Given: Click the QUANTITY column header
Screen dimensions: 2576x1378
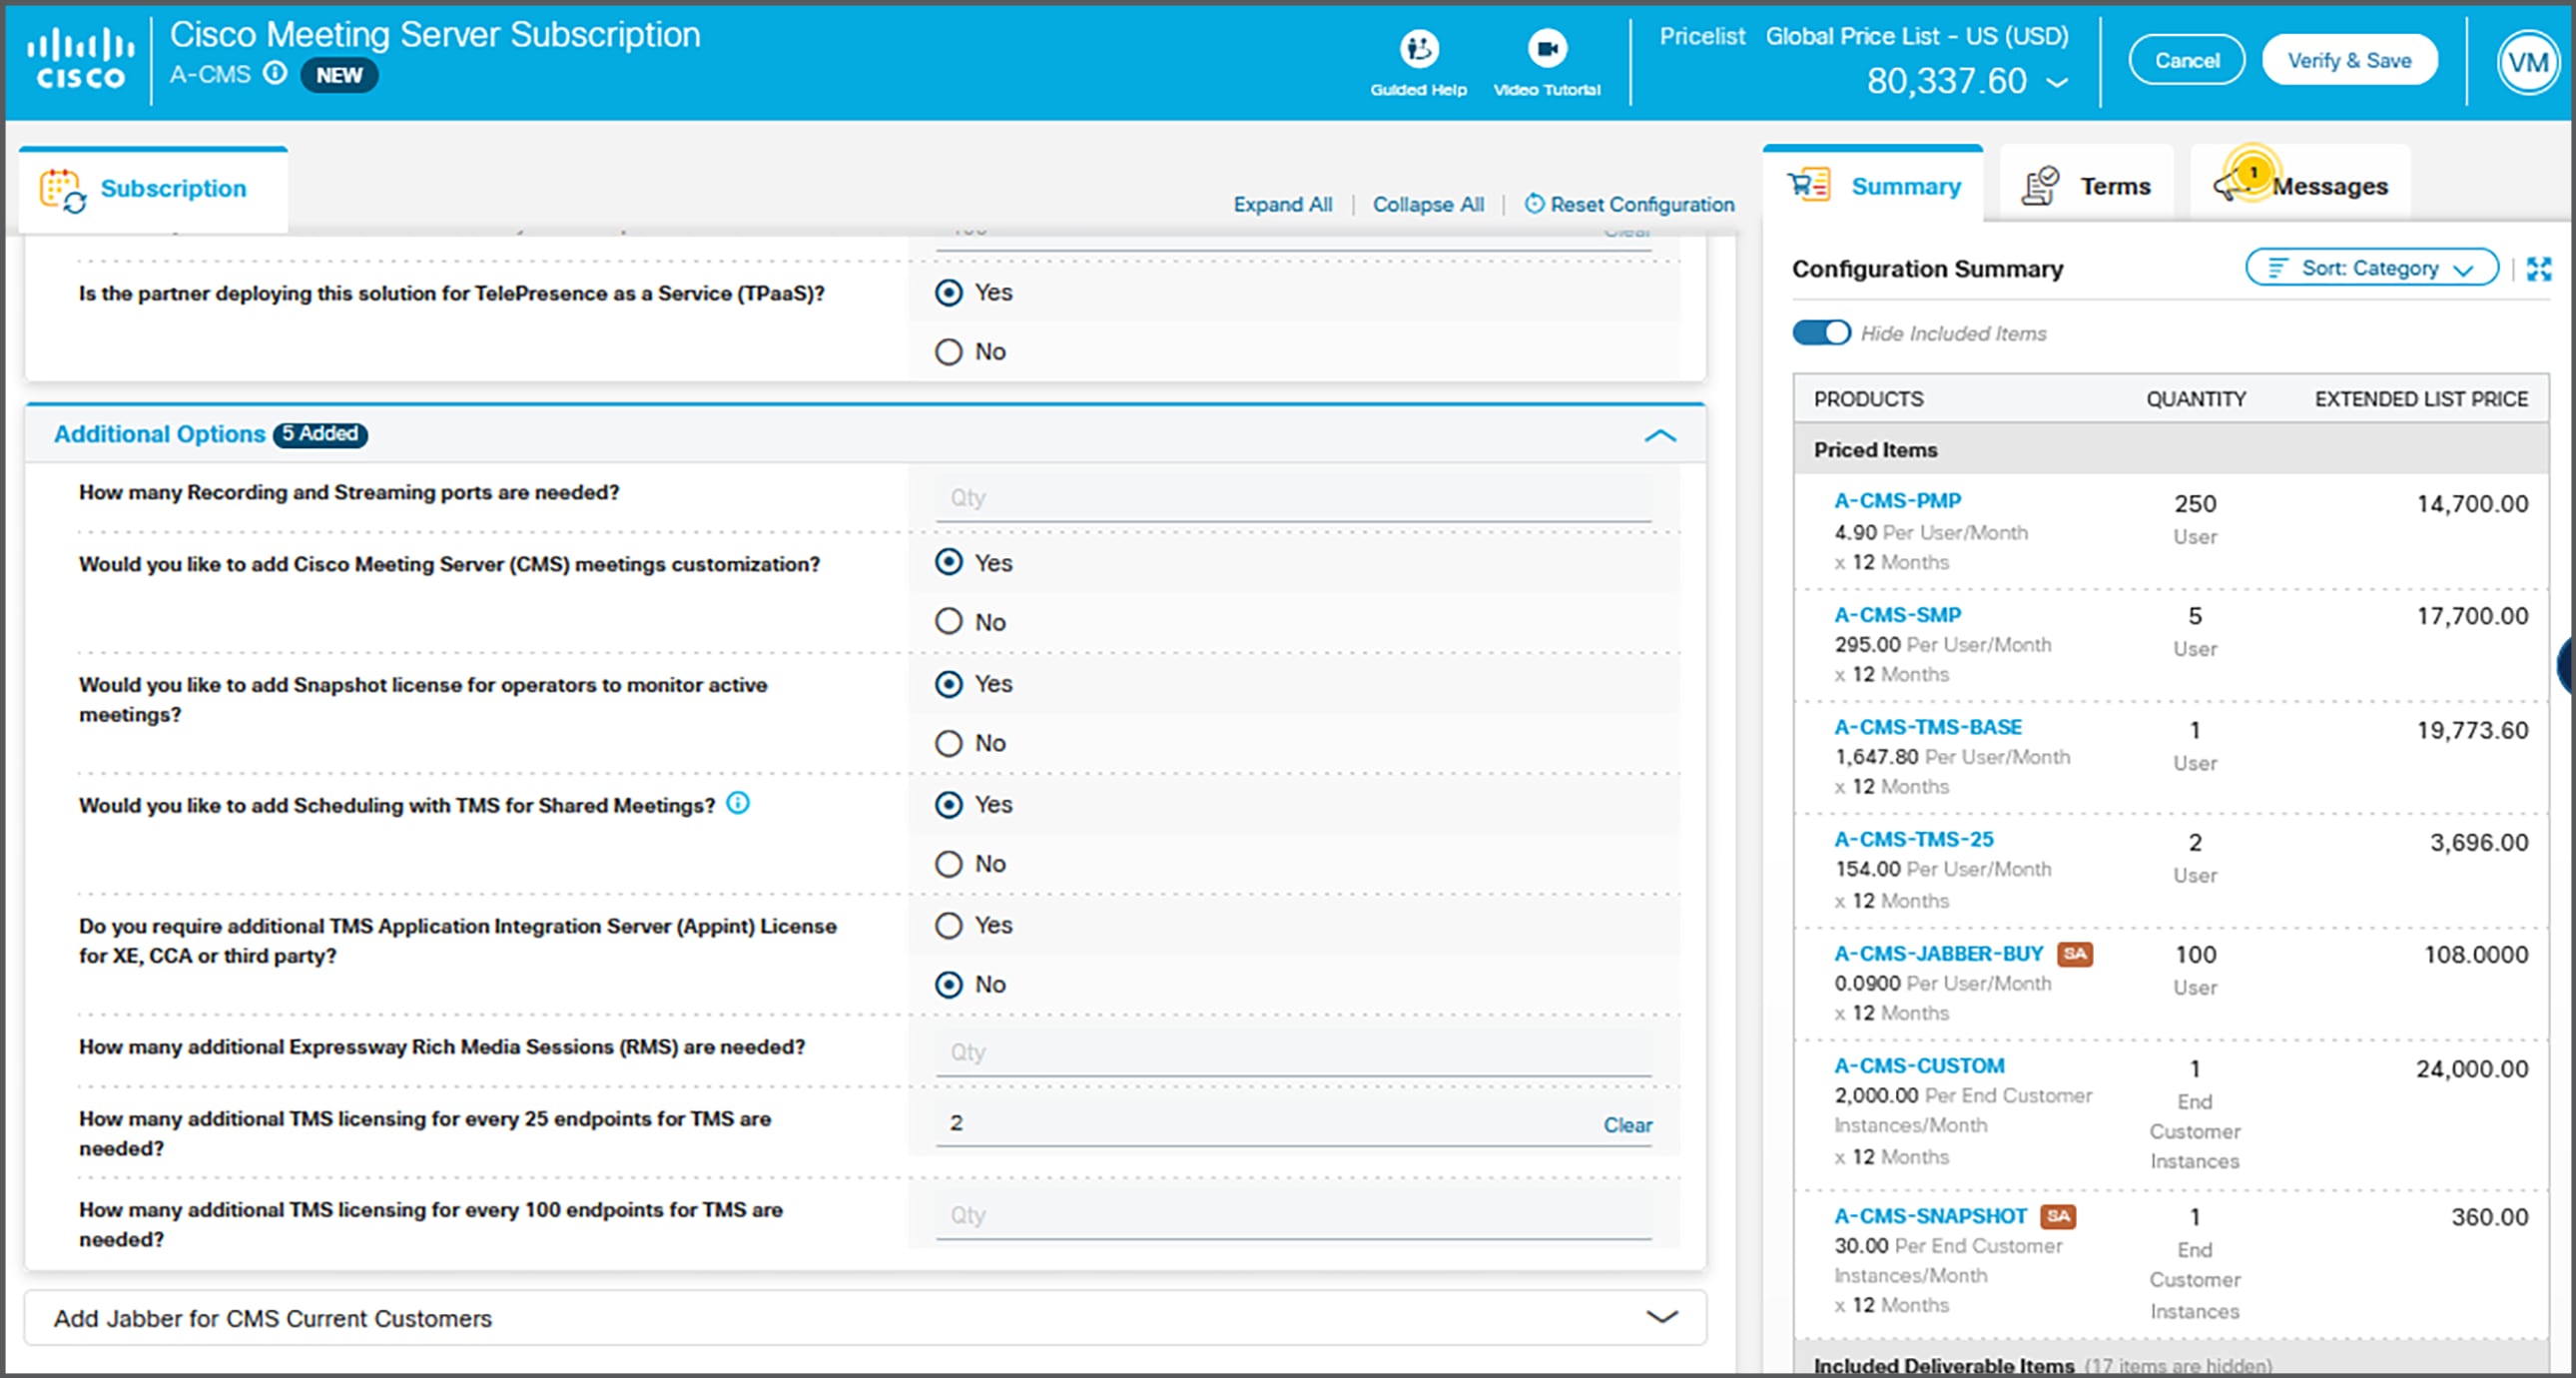Looking at the screenshot, I should coord(2195,399).
